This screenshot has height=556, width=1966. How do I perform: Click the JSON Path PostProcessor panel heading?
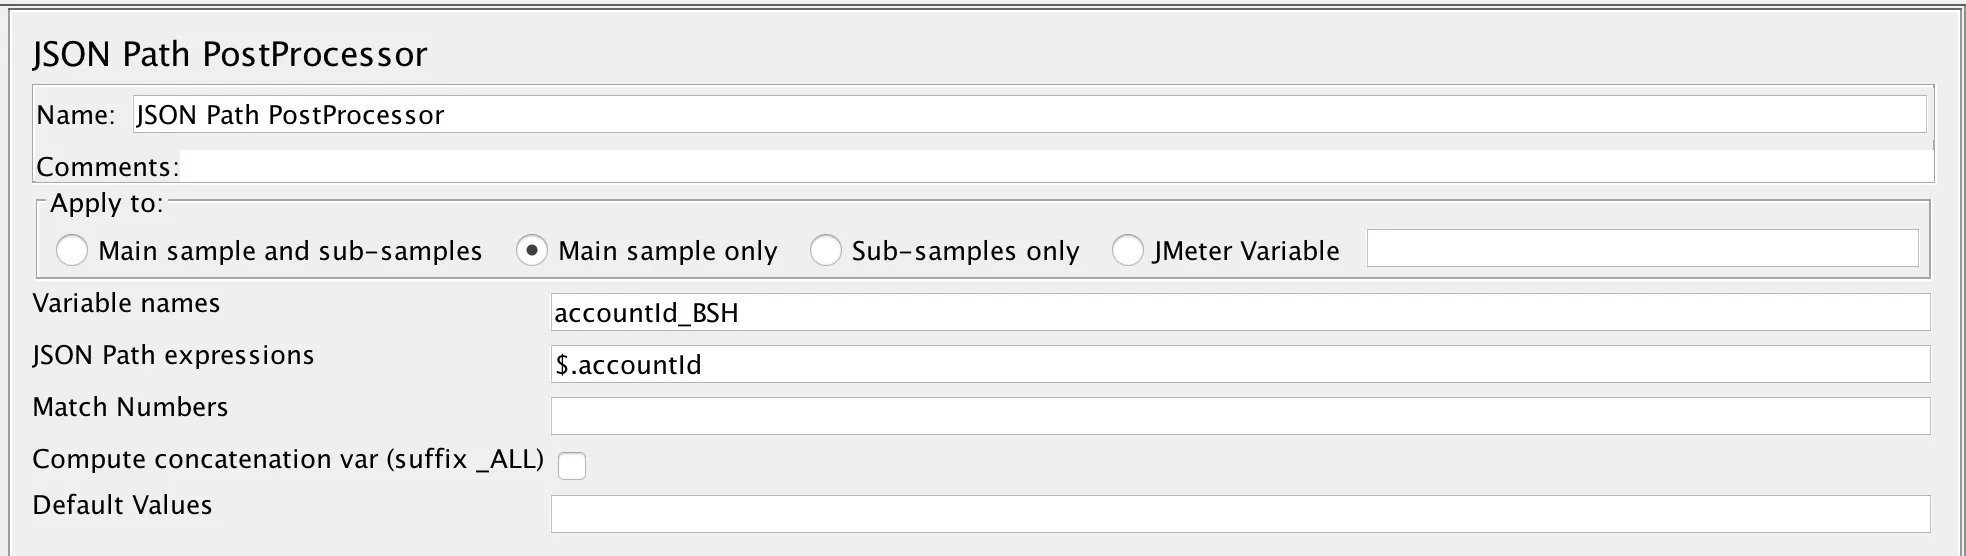[230, 54]
